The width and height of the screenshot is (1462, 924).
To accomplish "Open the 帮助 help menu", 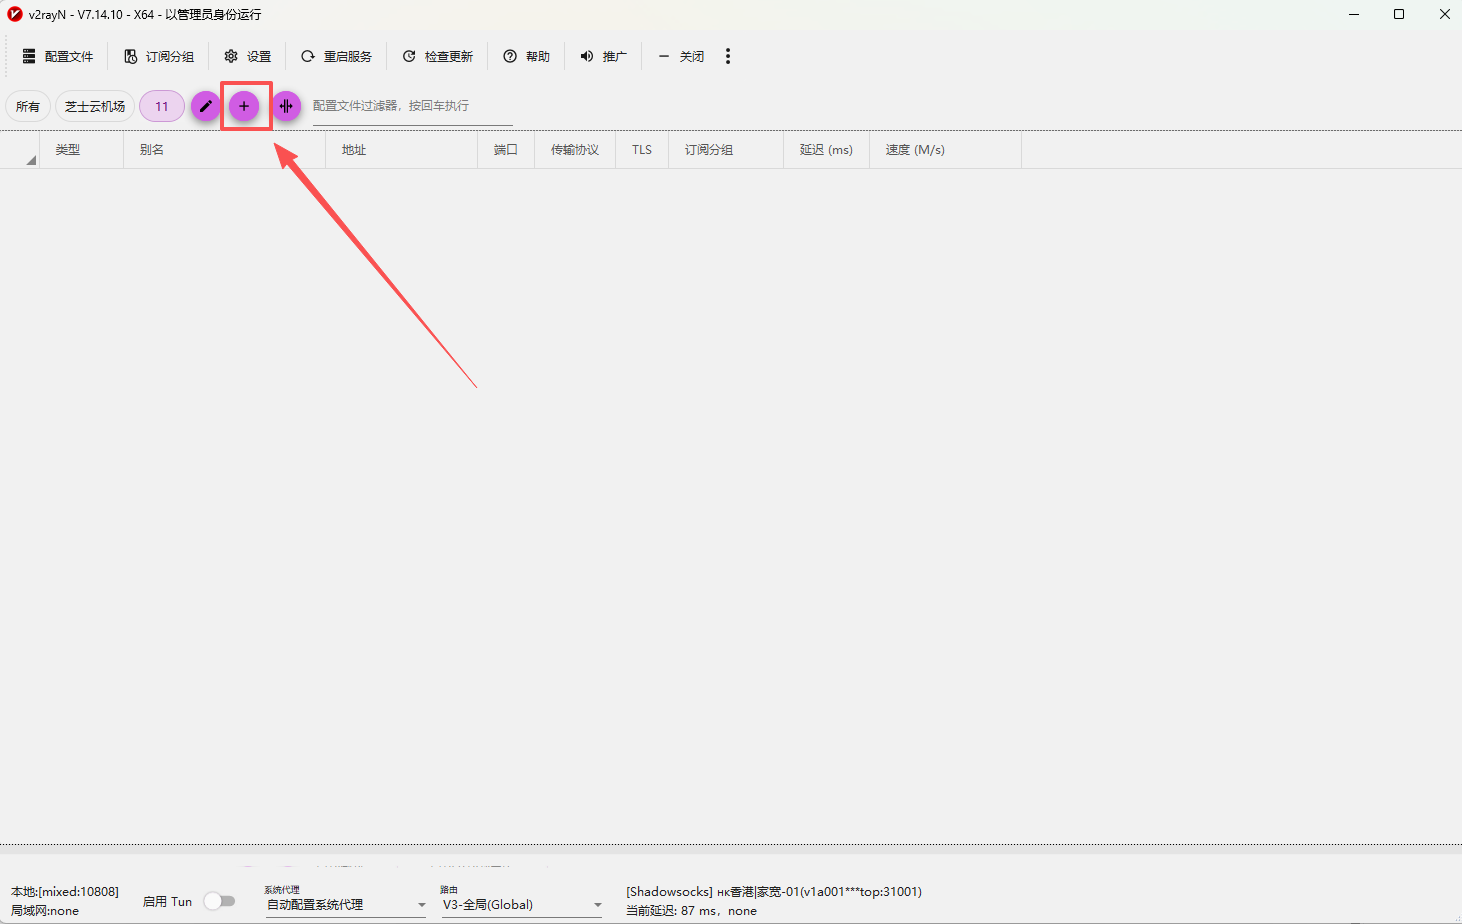I will pos(526,56).
